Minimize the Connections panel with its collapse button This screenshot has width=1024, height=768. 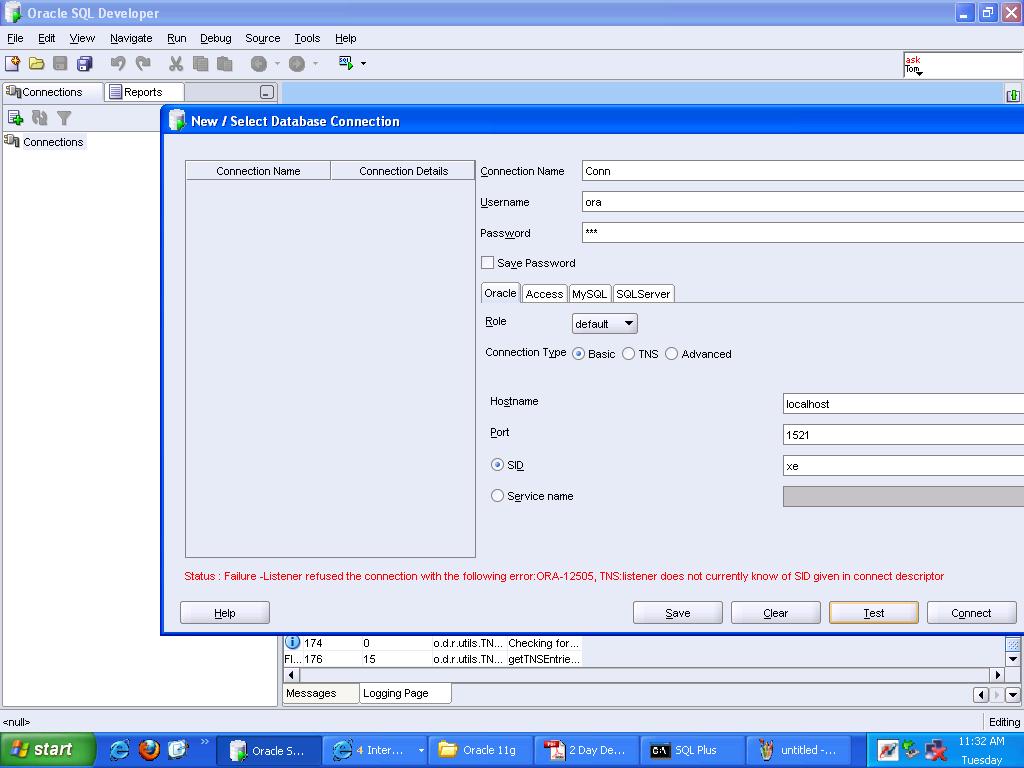coord(266,92)
